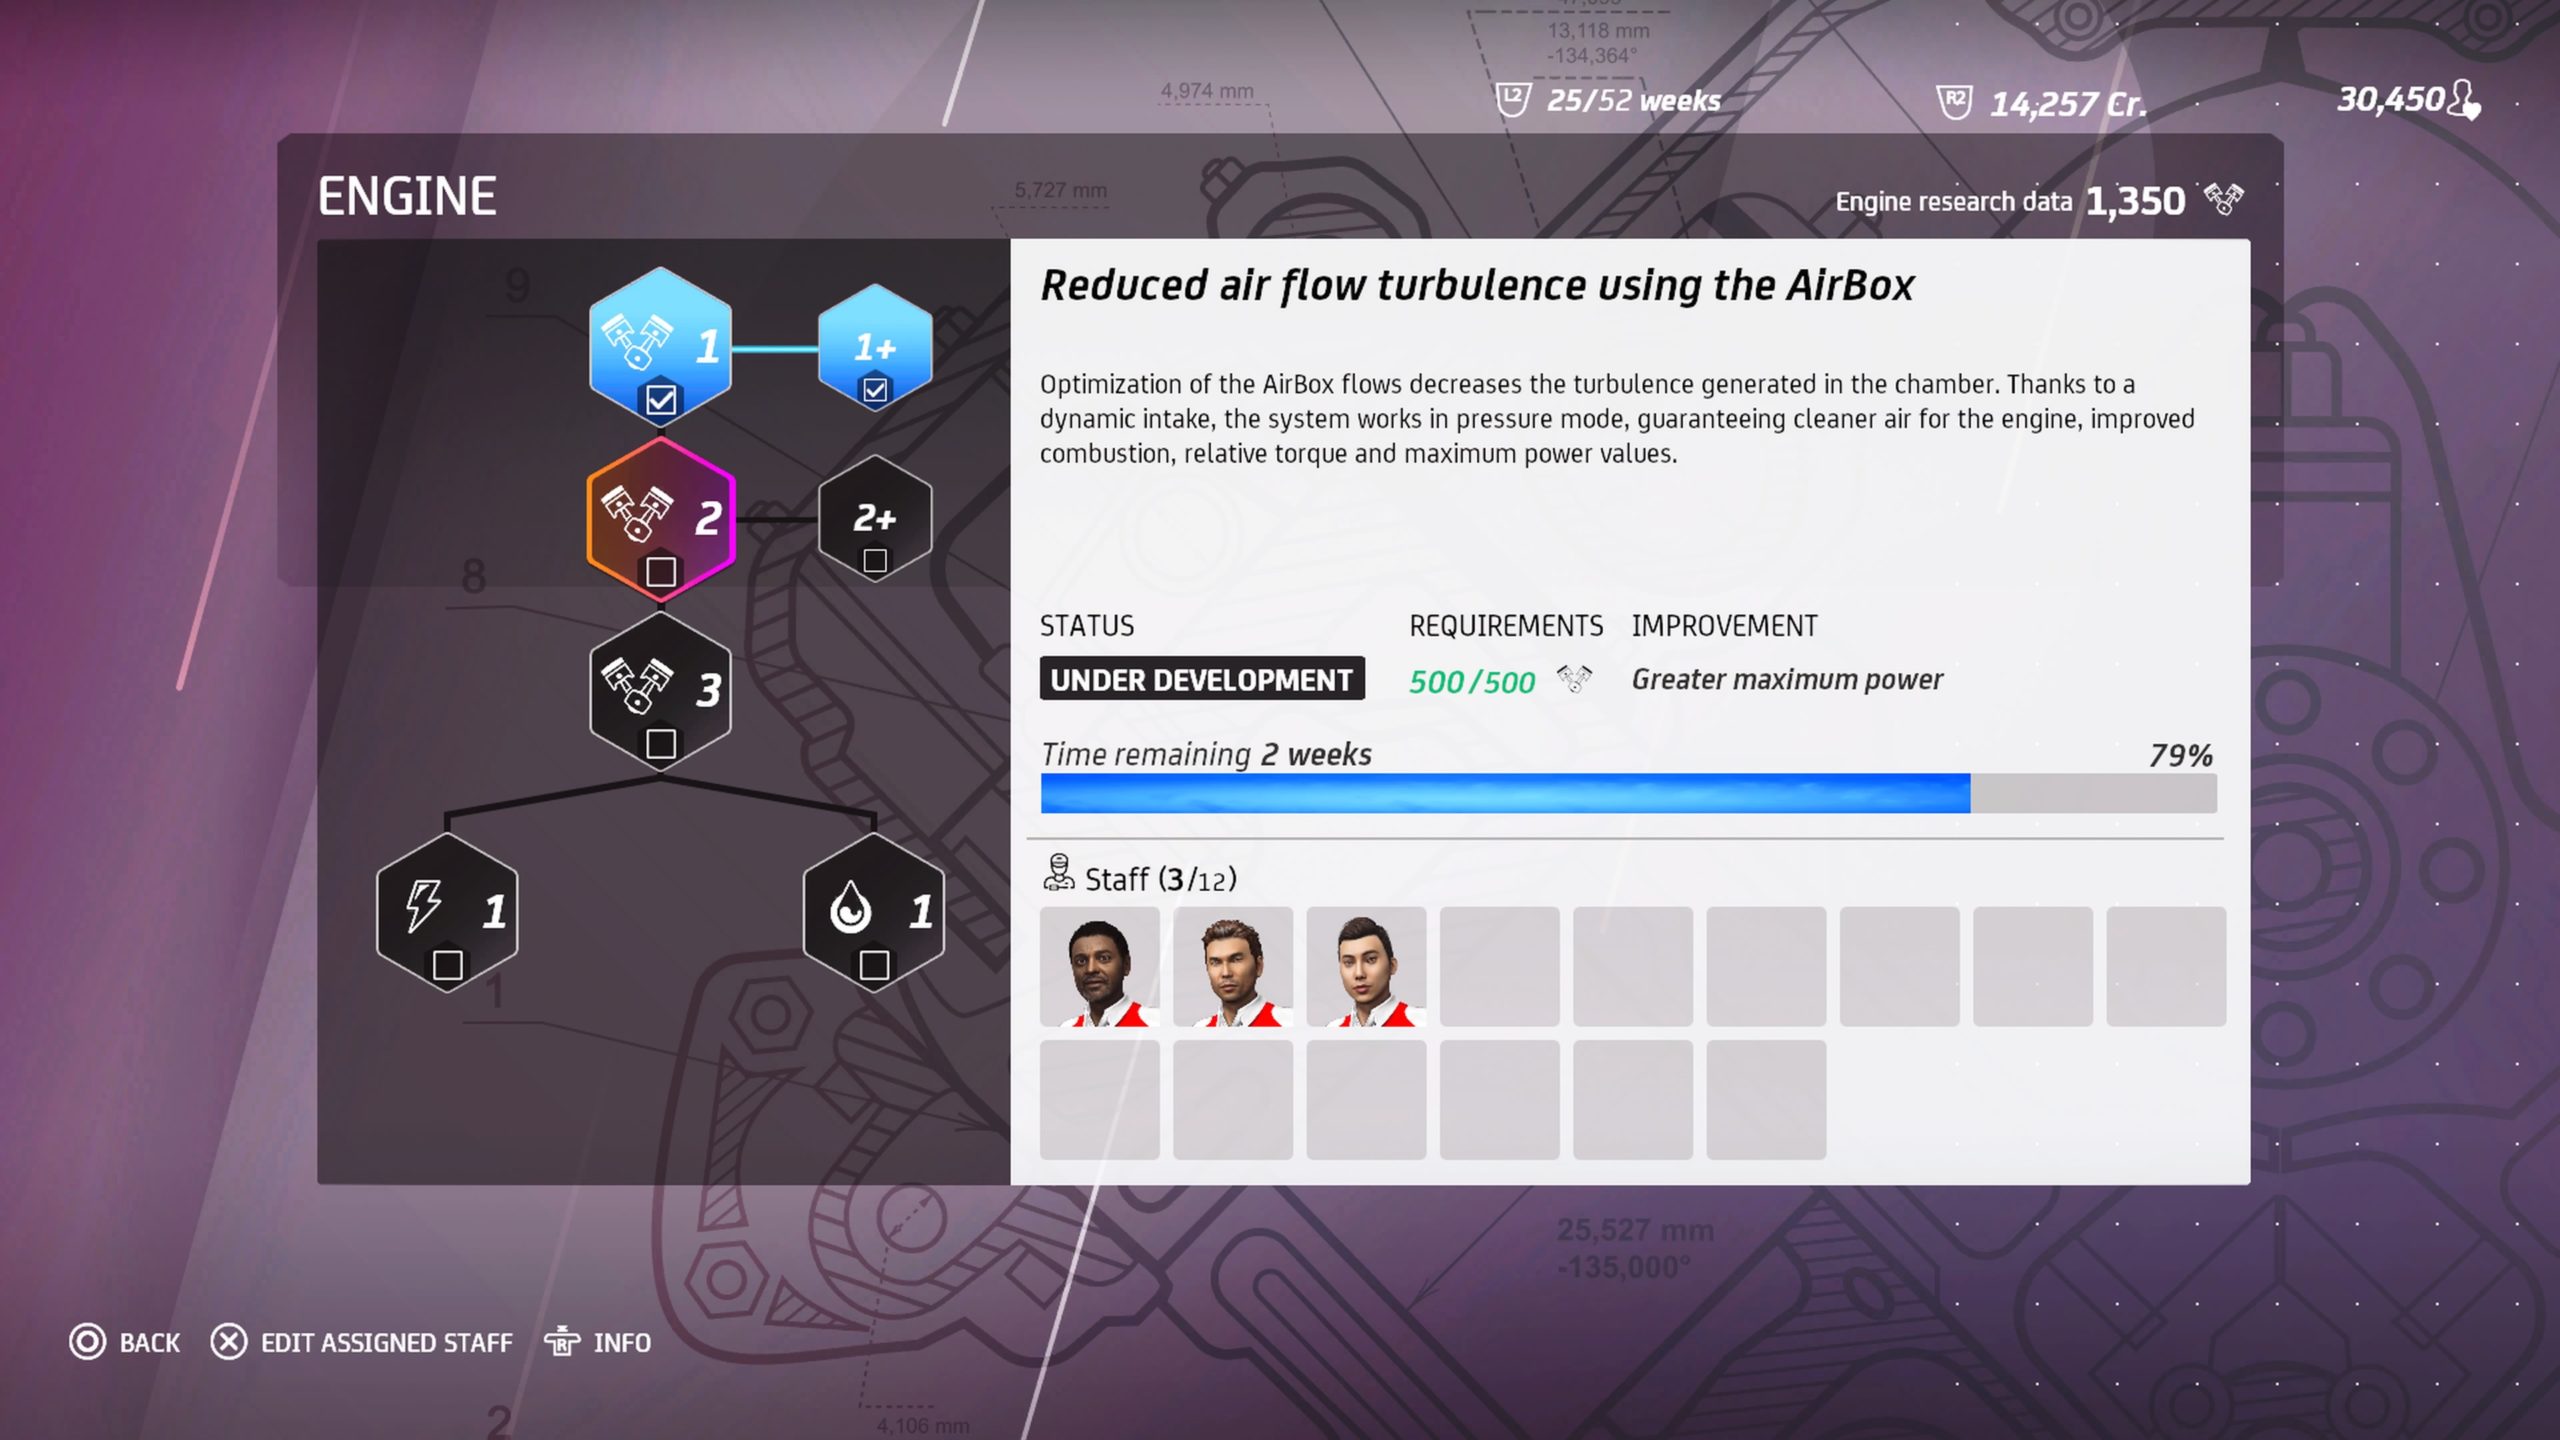Click the L2 weeks counter

pyautogui.click(x=1608, y=100)
